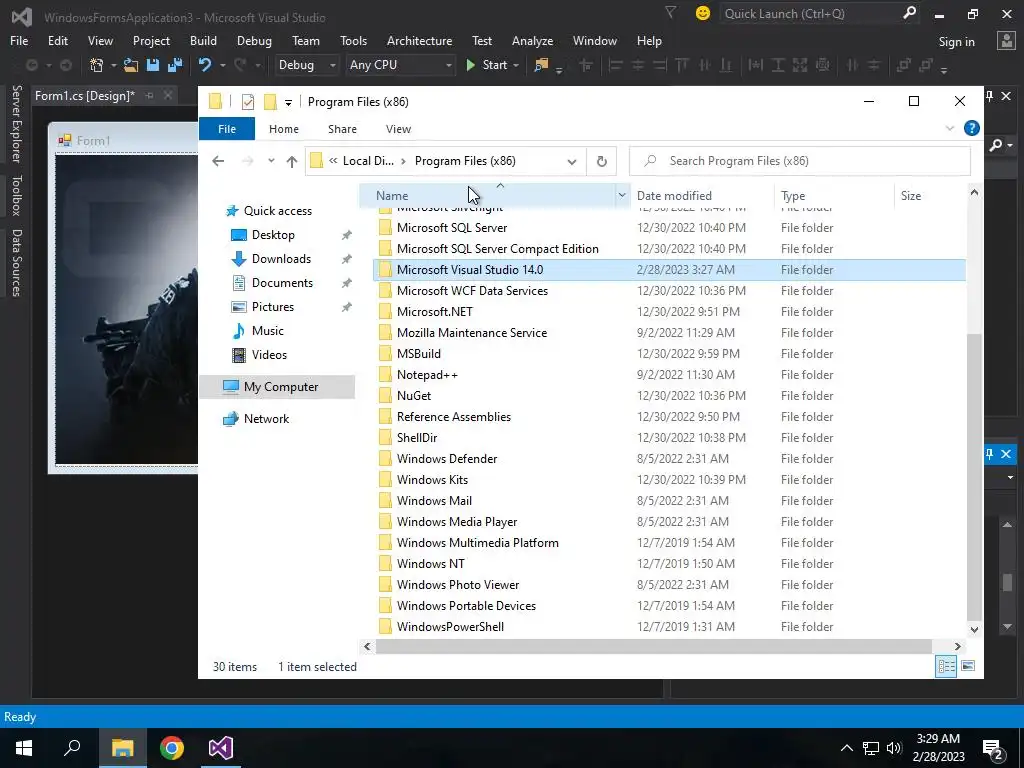
Task: Open the Architecture menu
Action: tap(419, 40)
